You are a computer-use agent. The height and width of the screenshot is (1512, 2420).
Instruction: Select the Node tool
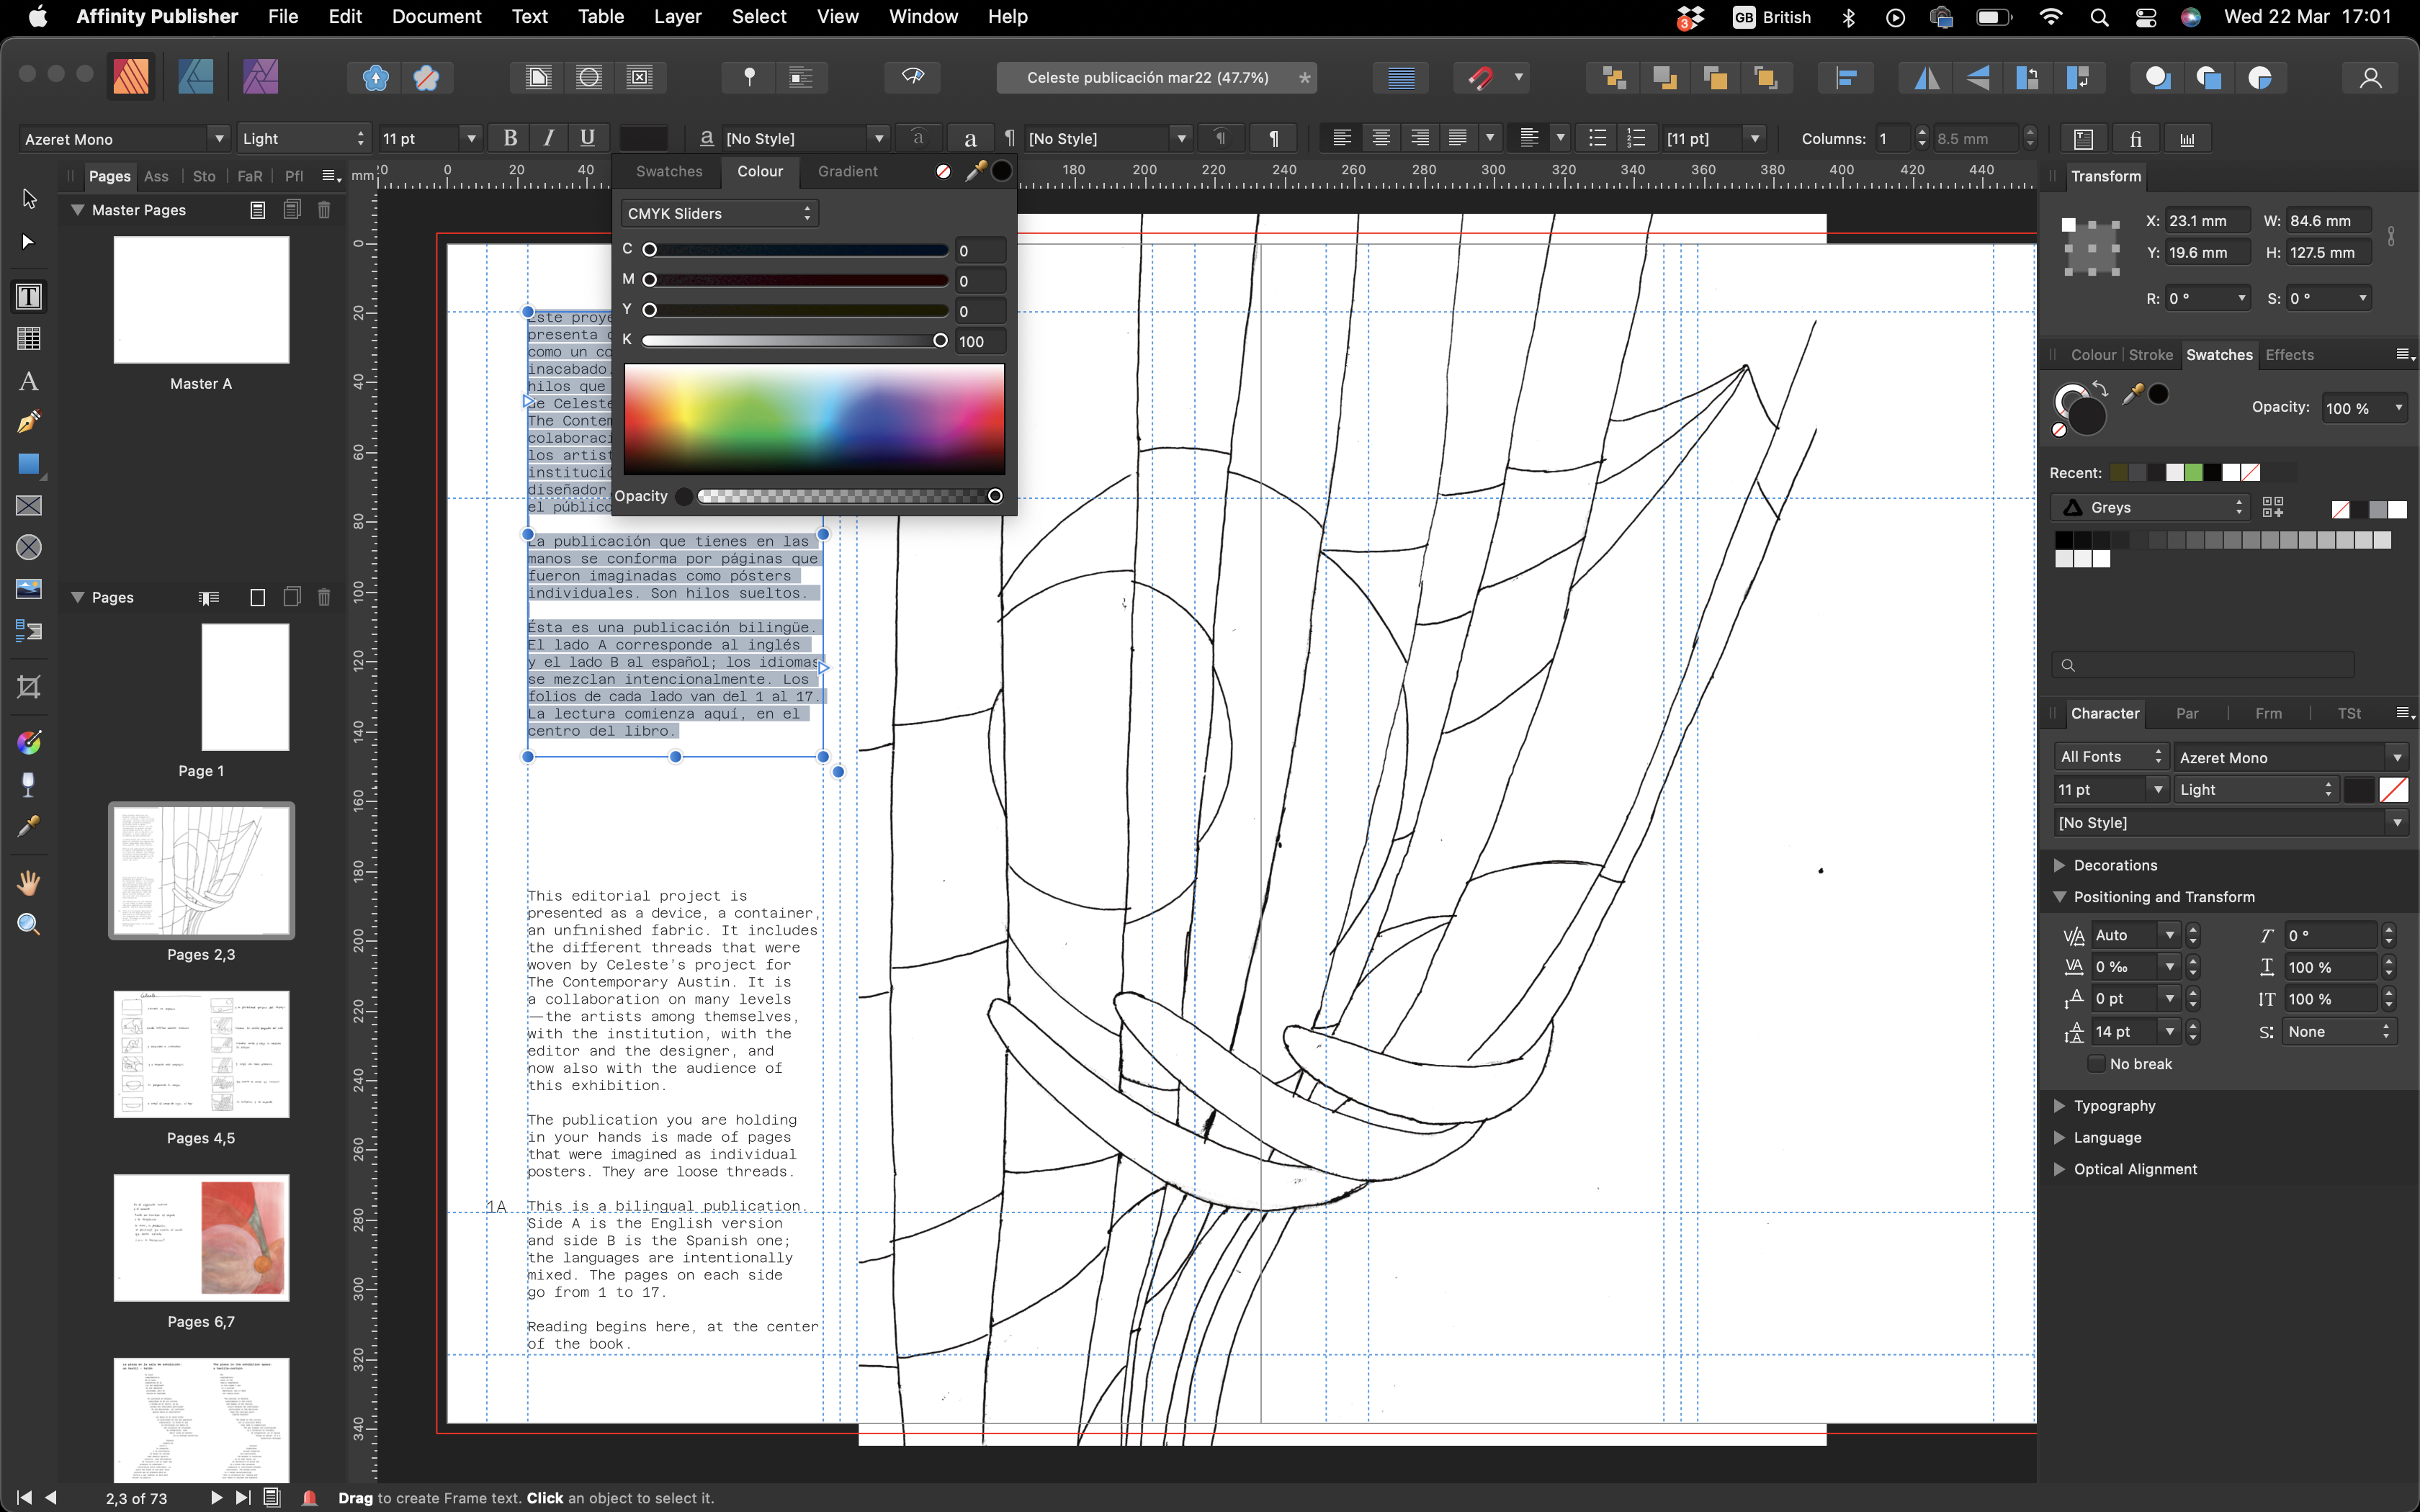(29, 242)
